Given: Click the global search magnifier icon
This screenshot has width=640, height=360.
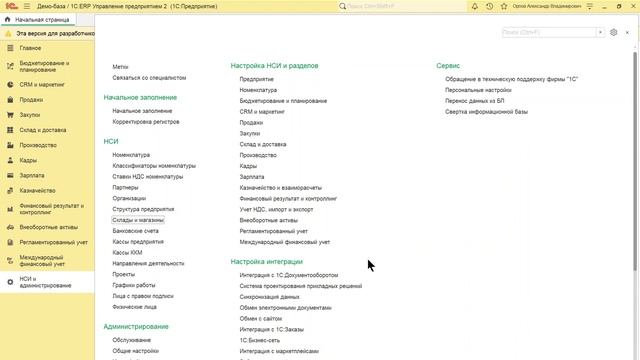Looking at the screenshot, I should (x=342, y=6).
